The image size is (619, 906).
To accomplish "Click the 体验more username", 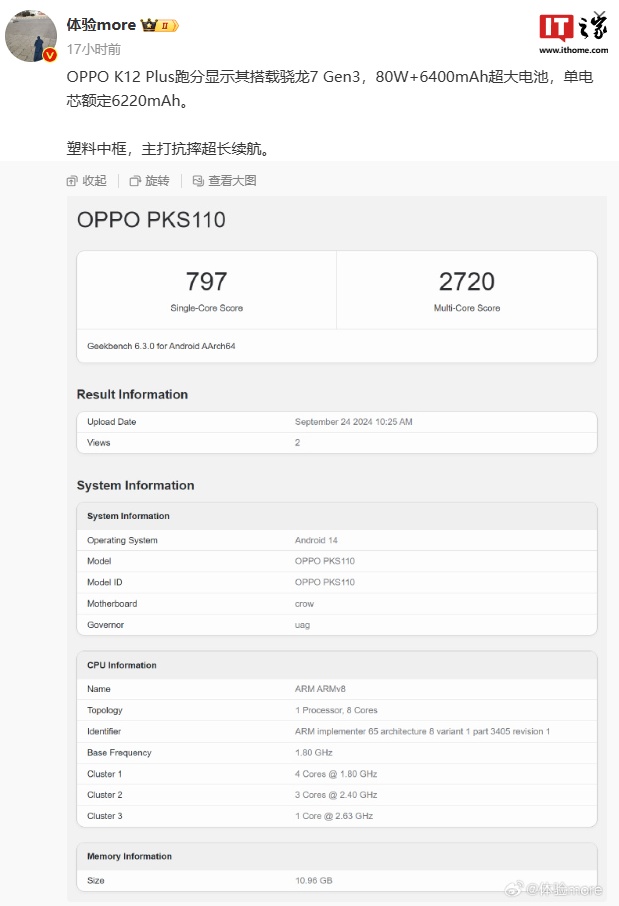I will pyautogui.click(x=101, y=25).
